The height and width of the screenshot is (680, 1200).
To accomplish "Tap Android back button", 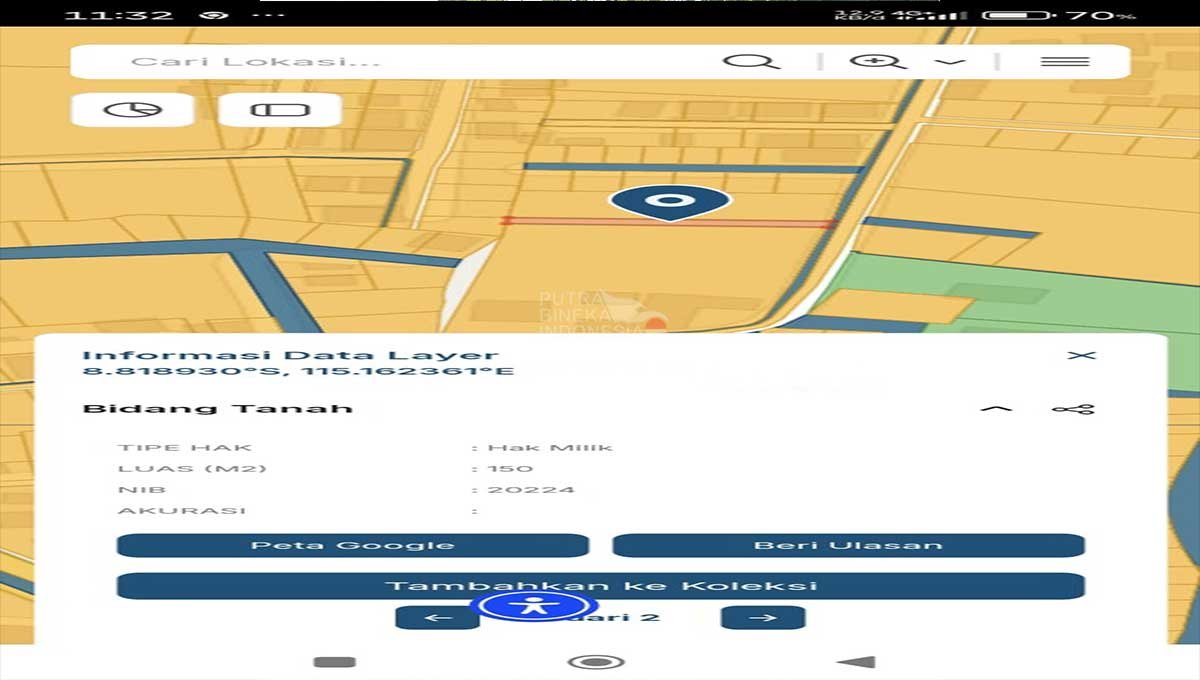I will [856, 662].
